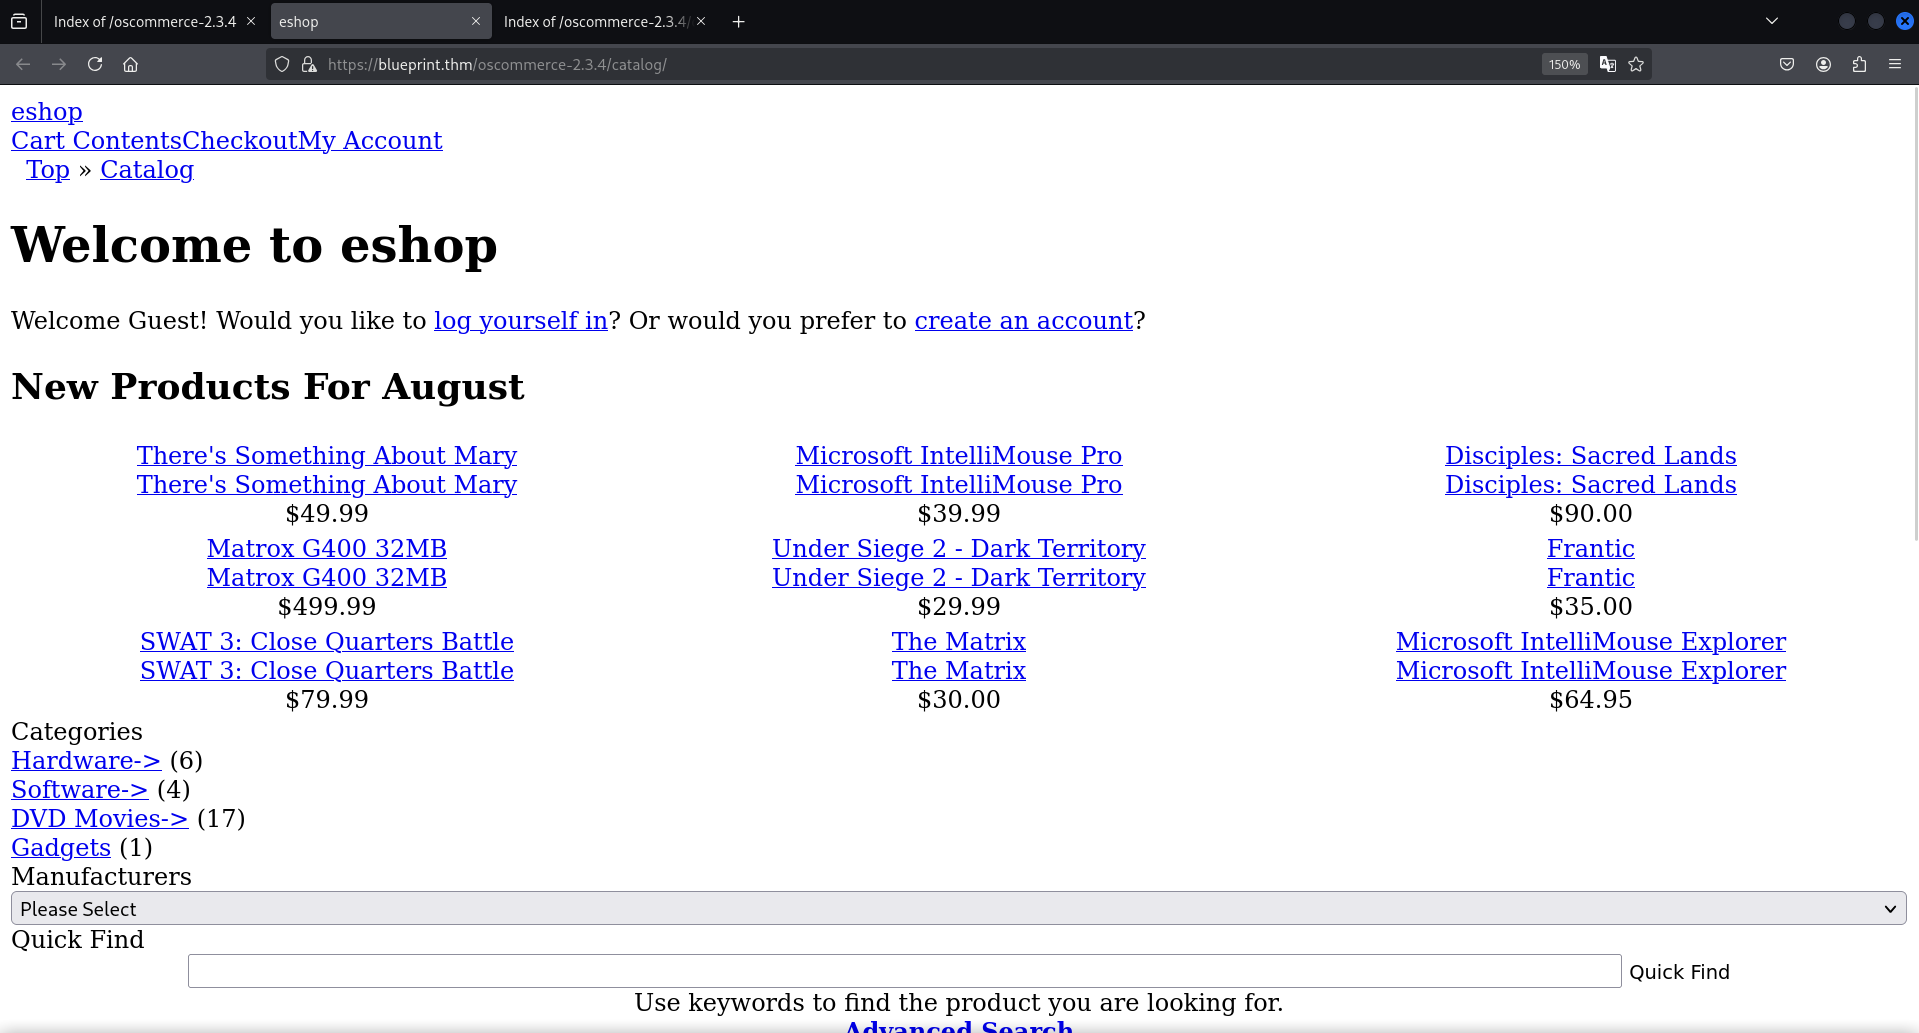Image resolution: width=1919 pixels, height=1033 pixels.
Task: Open the list all tabs chevron
Action: point(1771,21)
